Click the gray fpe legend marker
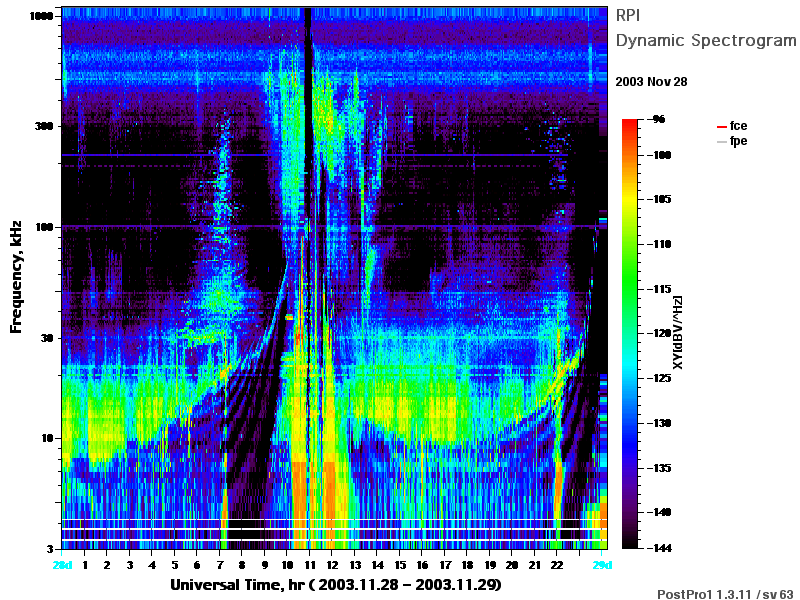Image resolution: width=800 pixels, height=600 pixels. 721,142
